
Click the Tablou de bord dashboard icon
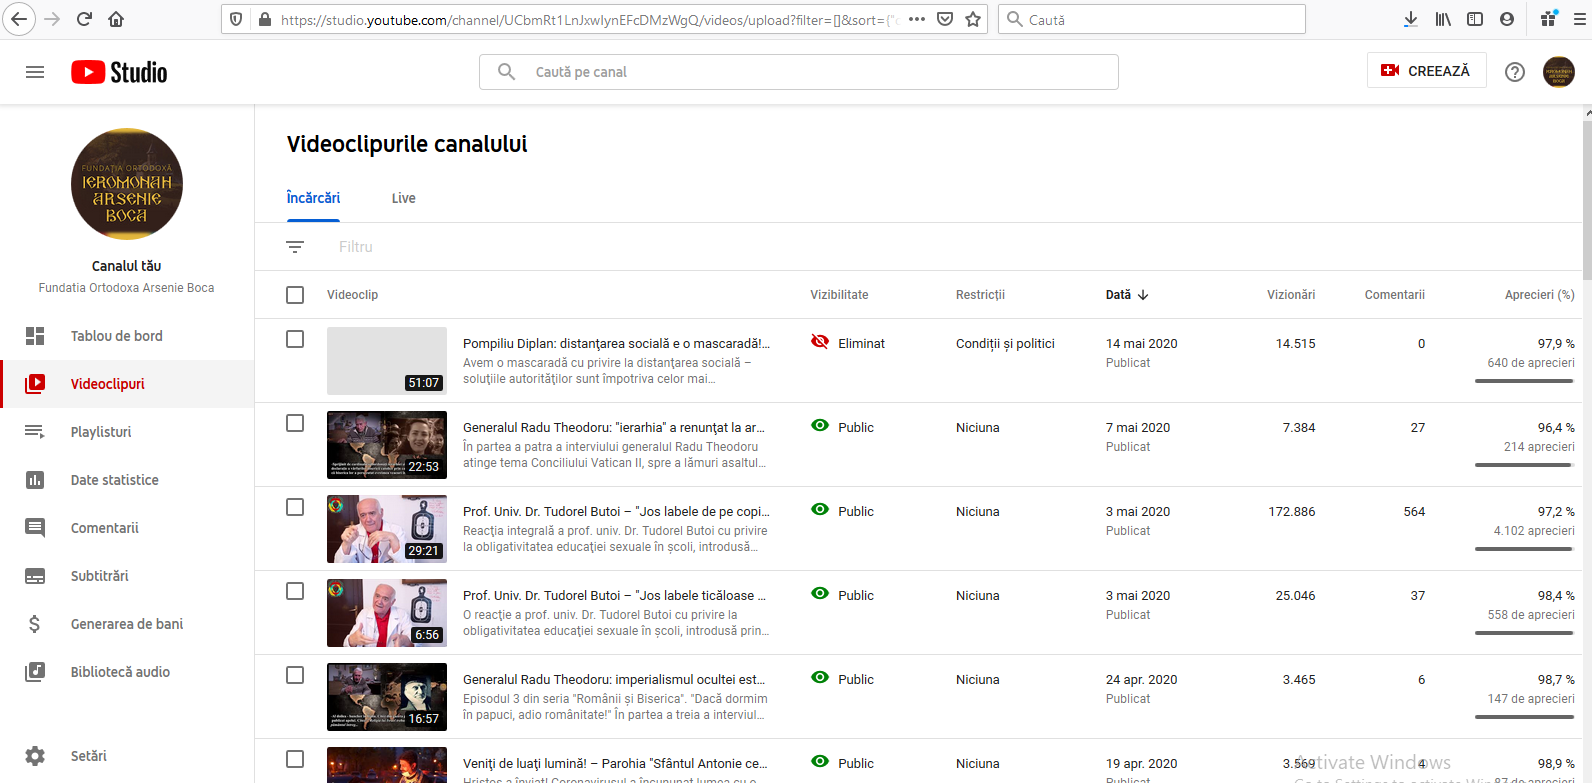(x=35, y=336)
